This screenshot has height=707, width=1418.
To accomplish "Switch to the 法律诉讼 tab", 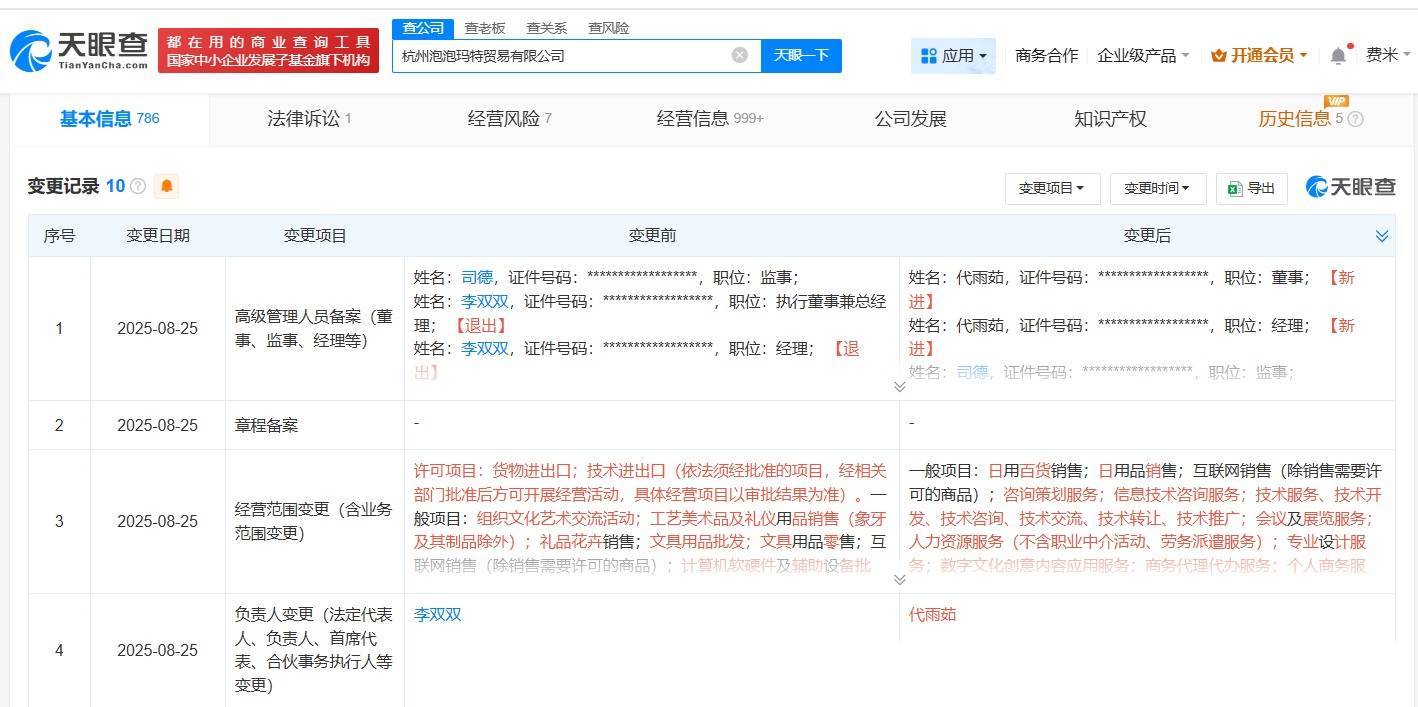I will (x=308, y=119).
